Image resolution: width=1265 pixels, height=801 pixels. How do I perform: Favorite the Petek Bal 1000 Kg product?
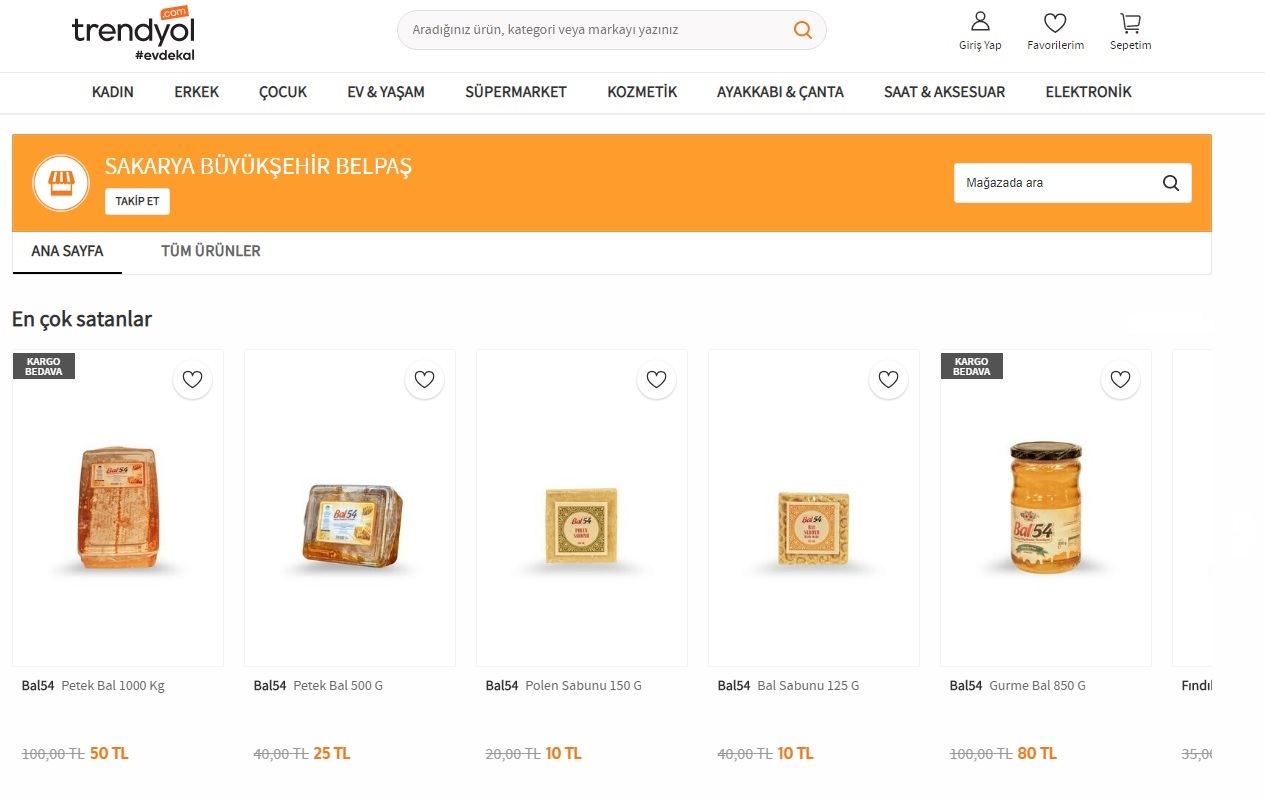pyautogui.click(x=193, y=380)
